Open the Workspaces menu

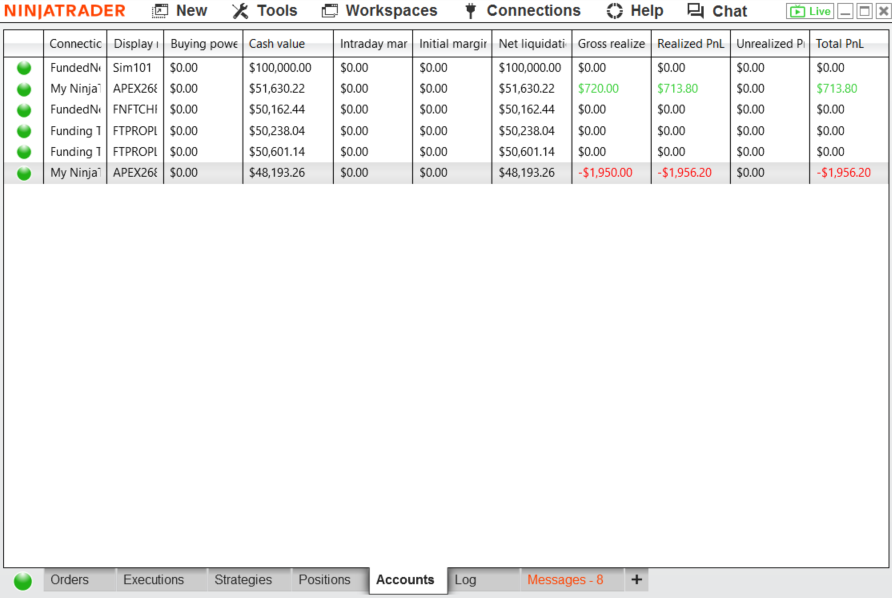pyautogui.click(x=379, y=11)
